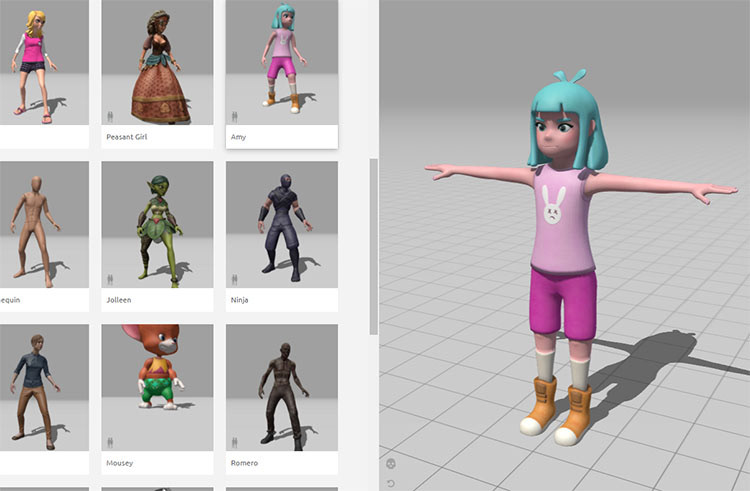
Task: Toggle the skeleton view skull icon
Action: click(x=391, y=463)
